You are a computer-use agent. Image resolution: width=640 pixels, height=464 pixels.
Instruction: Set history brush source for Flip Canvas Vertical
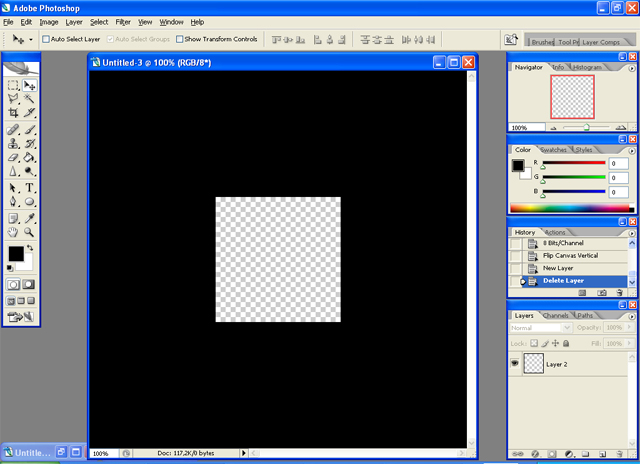pyautogui.click(x=516, y=256)
